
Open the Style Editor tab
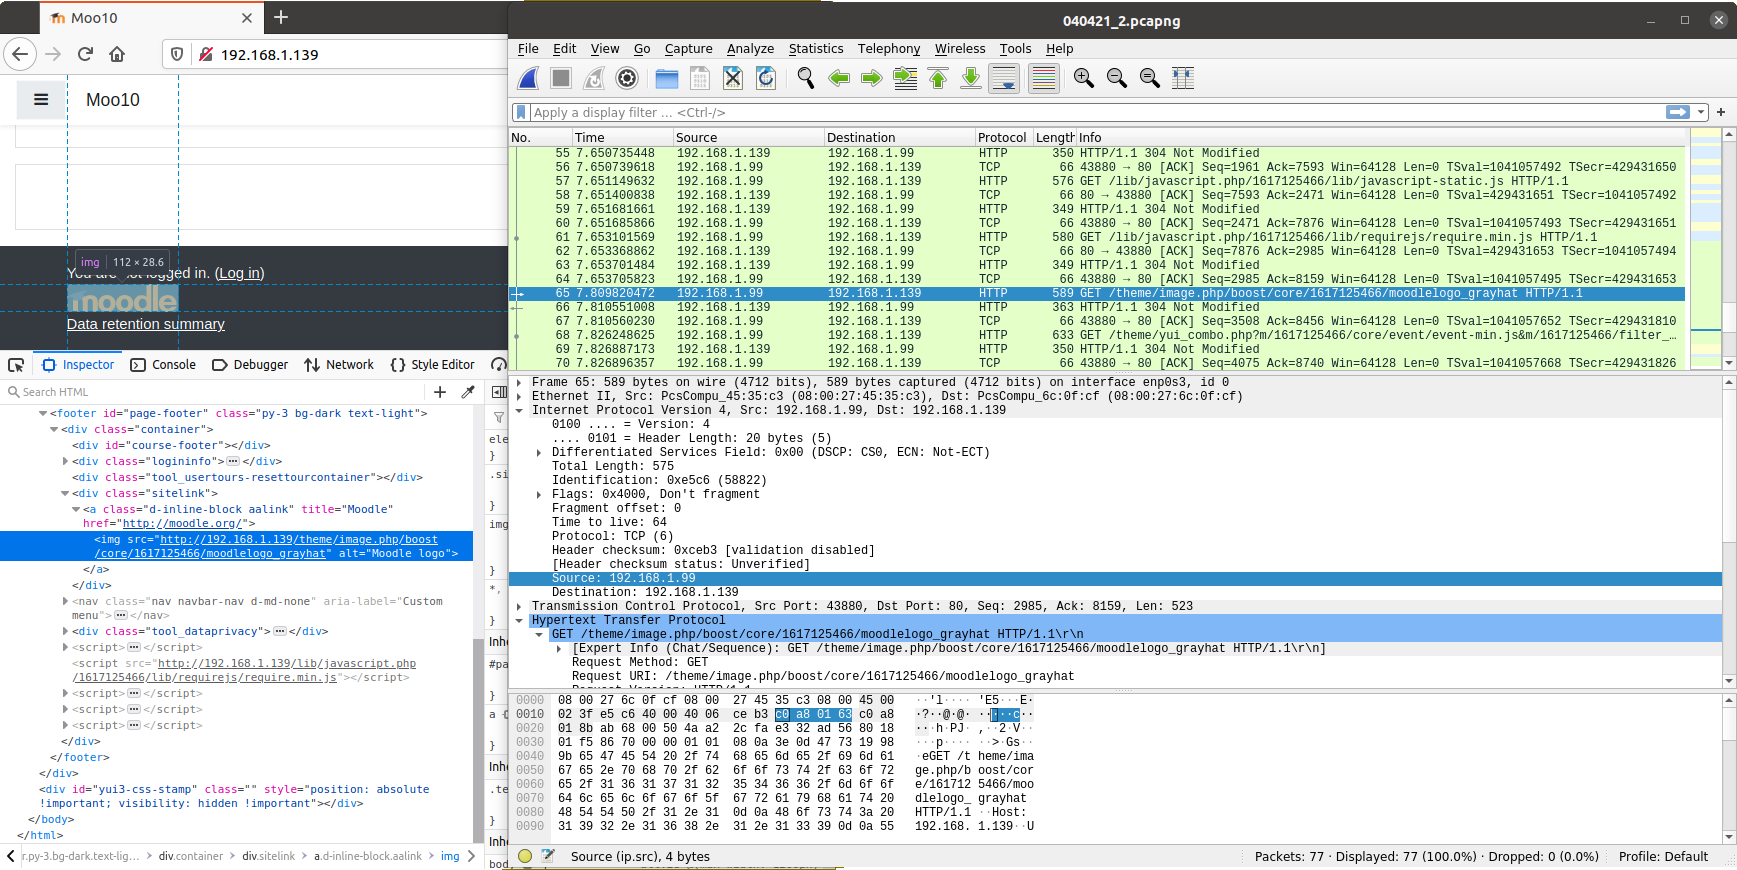click(433, 365)
